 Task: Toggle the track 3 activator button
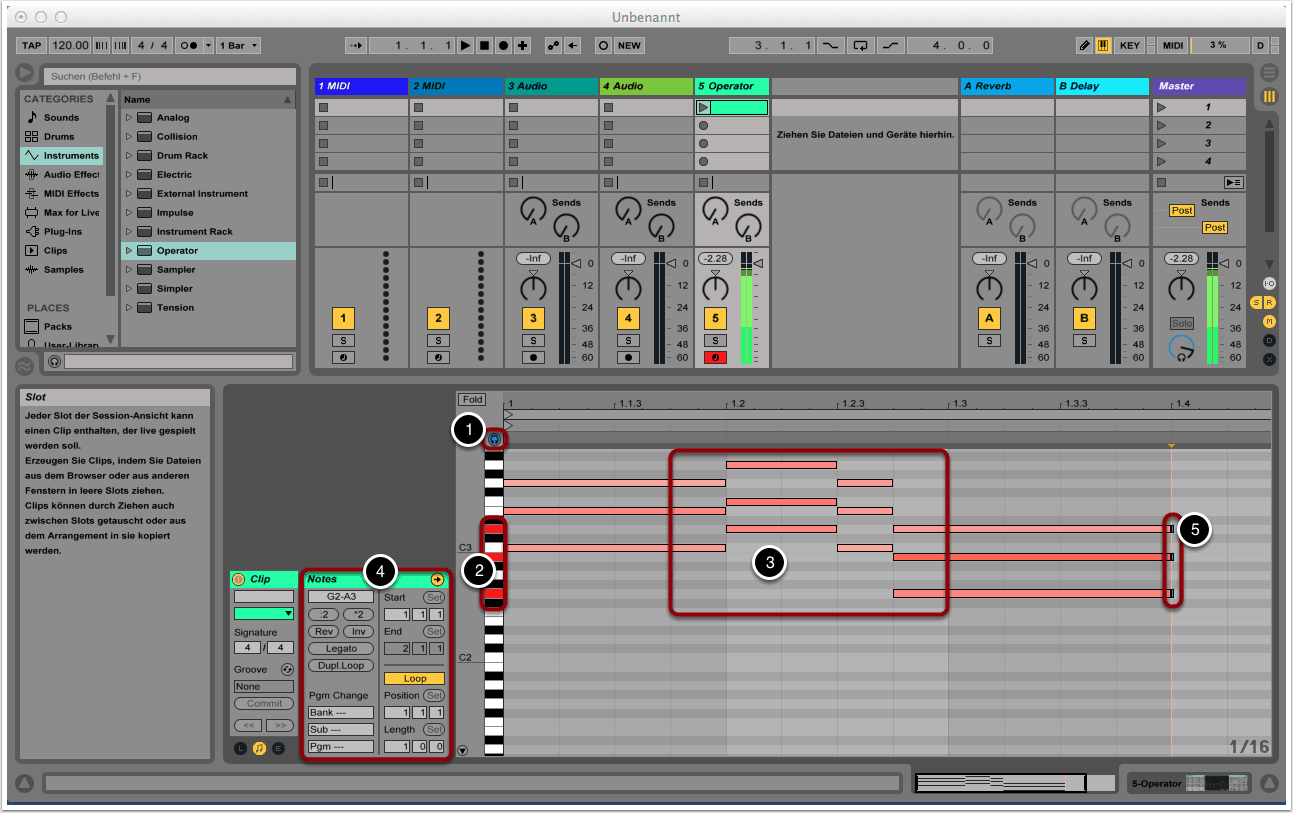[533, 319]
